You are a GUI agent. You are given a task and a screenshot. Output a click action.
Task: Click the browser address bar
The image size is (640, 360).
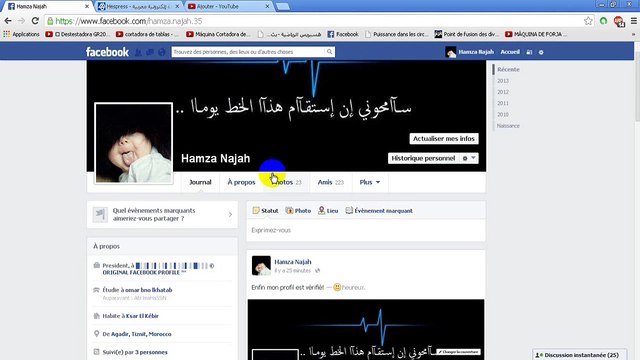point(314,21)
